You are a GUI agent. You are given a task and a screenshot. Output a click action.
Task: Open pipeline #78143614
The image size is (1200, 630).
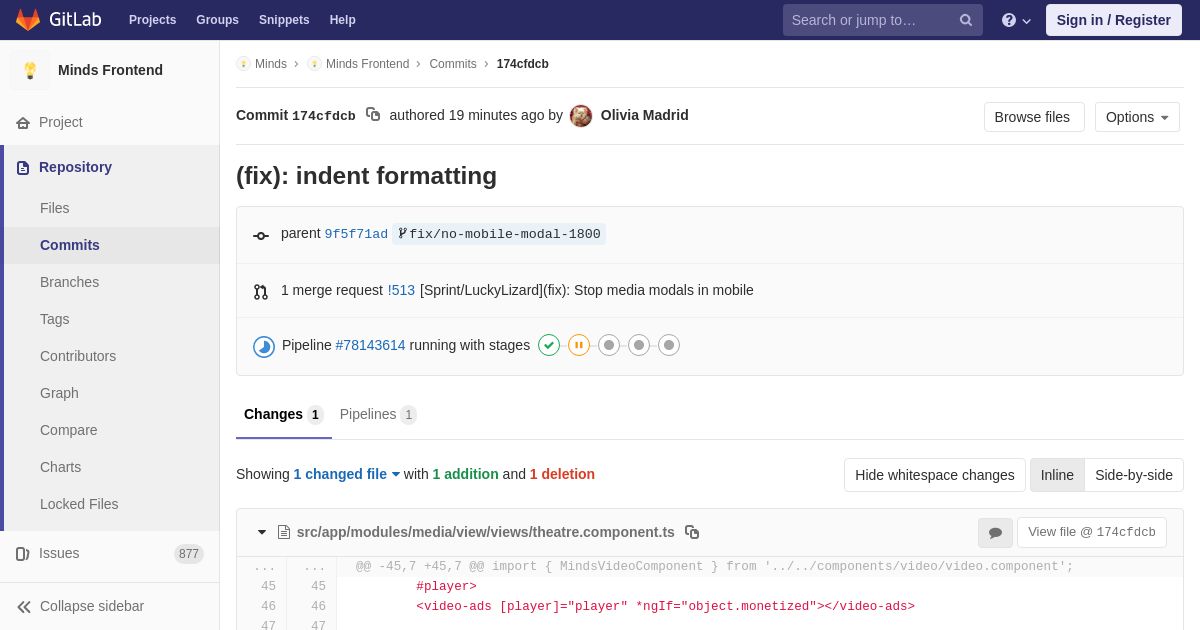point(370,345)
